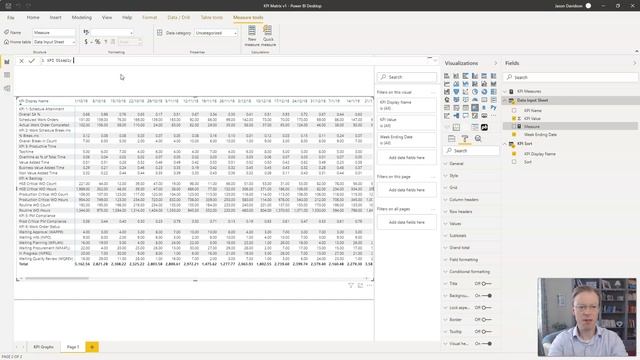Switch to the Table tools tab
This screenshot has height=360, width=640.
pos(211,18)
